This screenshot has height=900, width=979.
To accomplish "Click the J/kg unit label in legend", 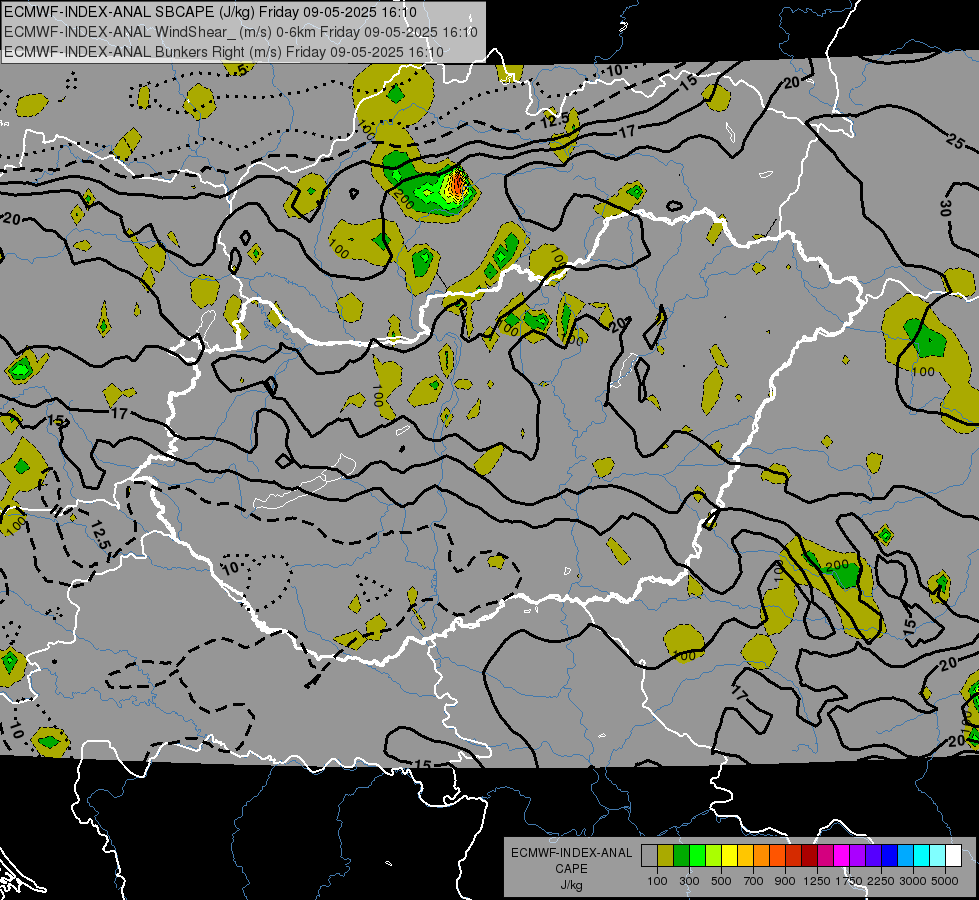I will [x=571, y=885].
